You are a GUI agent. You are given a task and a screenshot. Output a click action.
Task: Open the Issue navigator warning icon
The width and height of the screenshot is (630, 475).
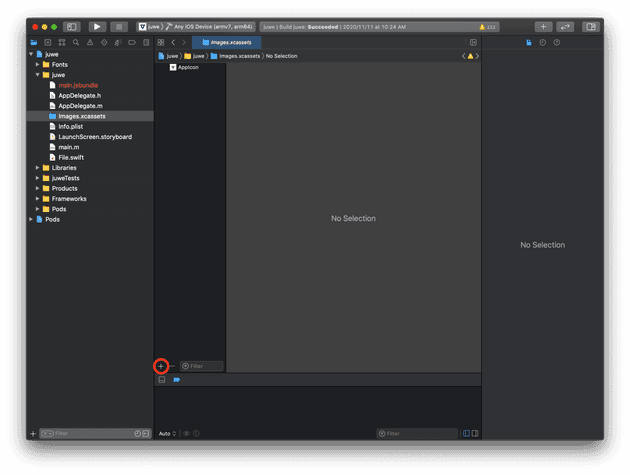90,43
